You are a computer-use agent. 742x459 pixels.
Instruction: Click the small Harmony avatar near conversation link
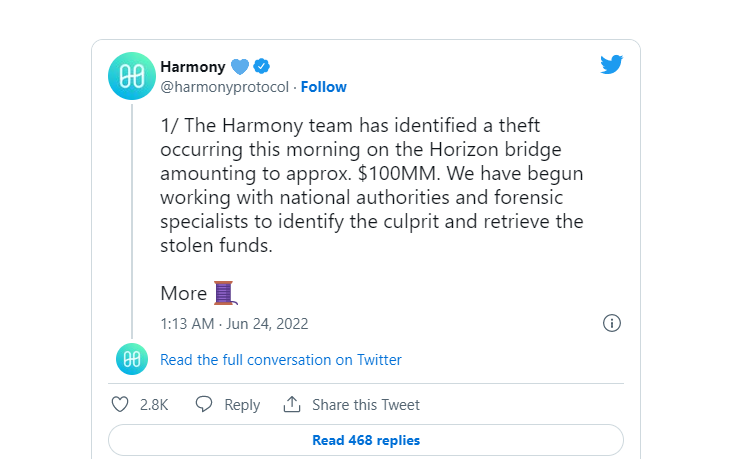coord(132,359)
